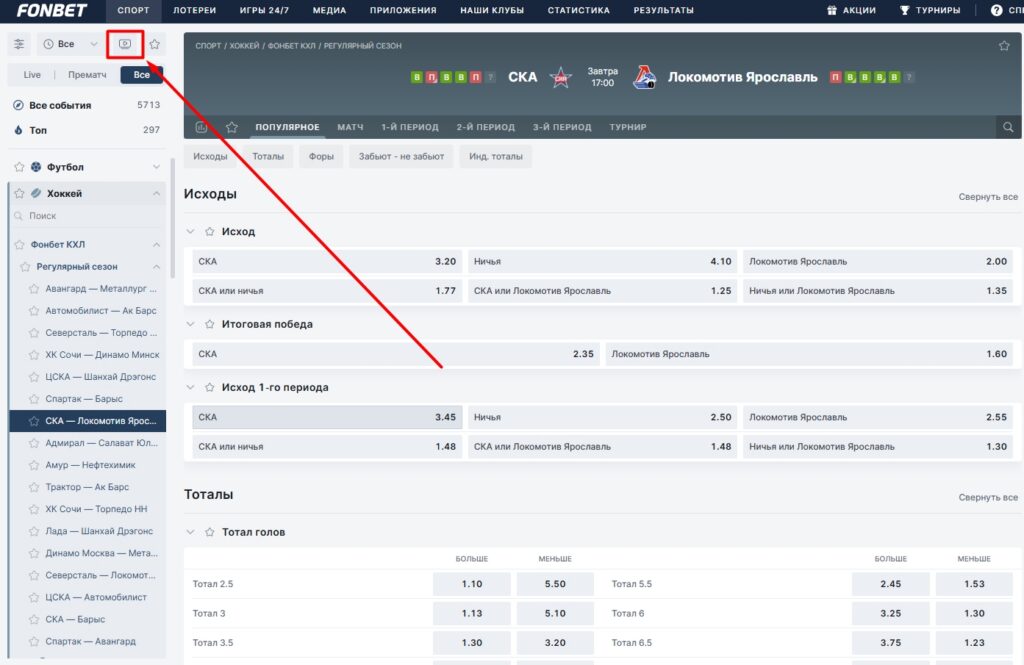Image resolution: width=1024 pixels, height=665 pixels.
Task: Open Акции with the gift icon
Action: pos(851,10)
